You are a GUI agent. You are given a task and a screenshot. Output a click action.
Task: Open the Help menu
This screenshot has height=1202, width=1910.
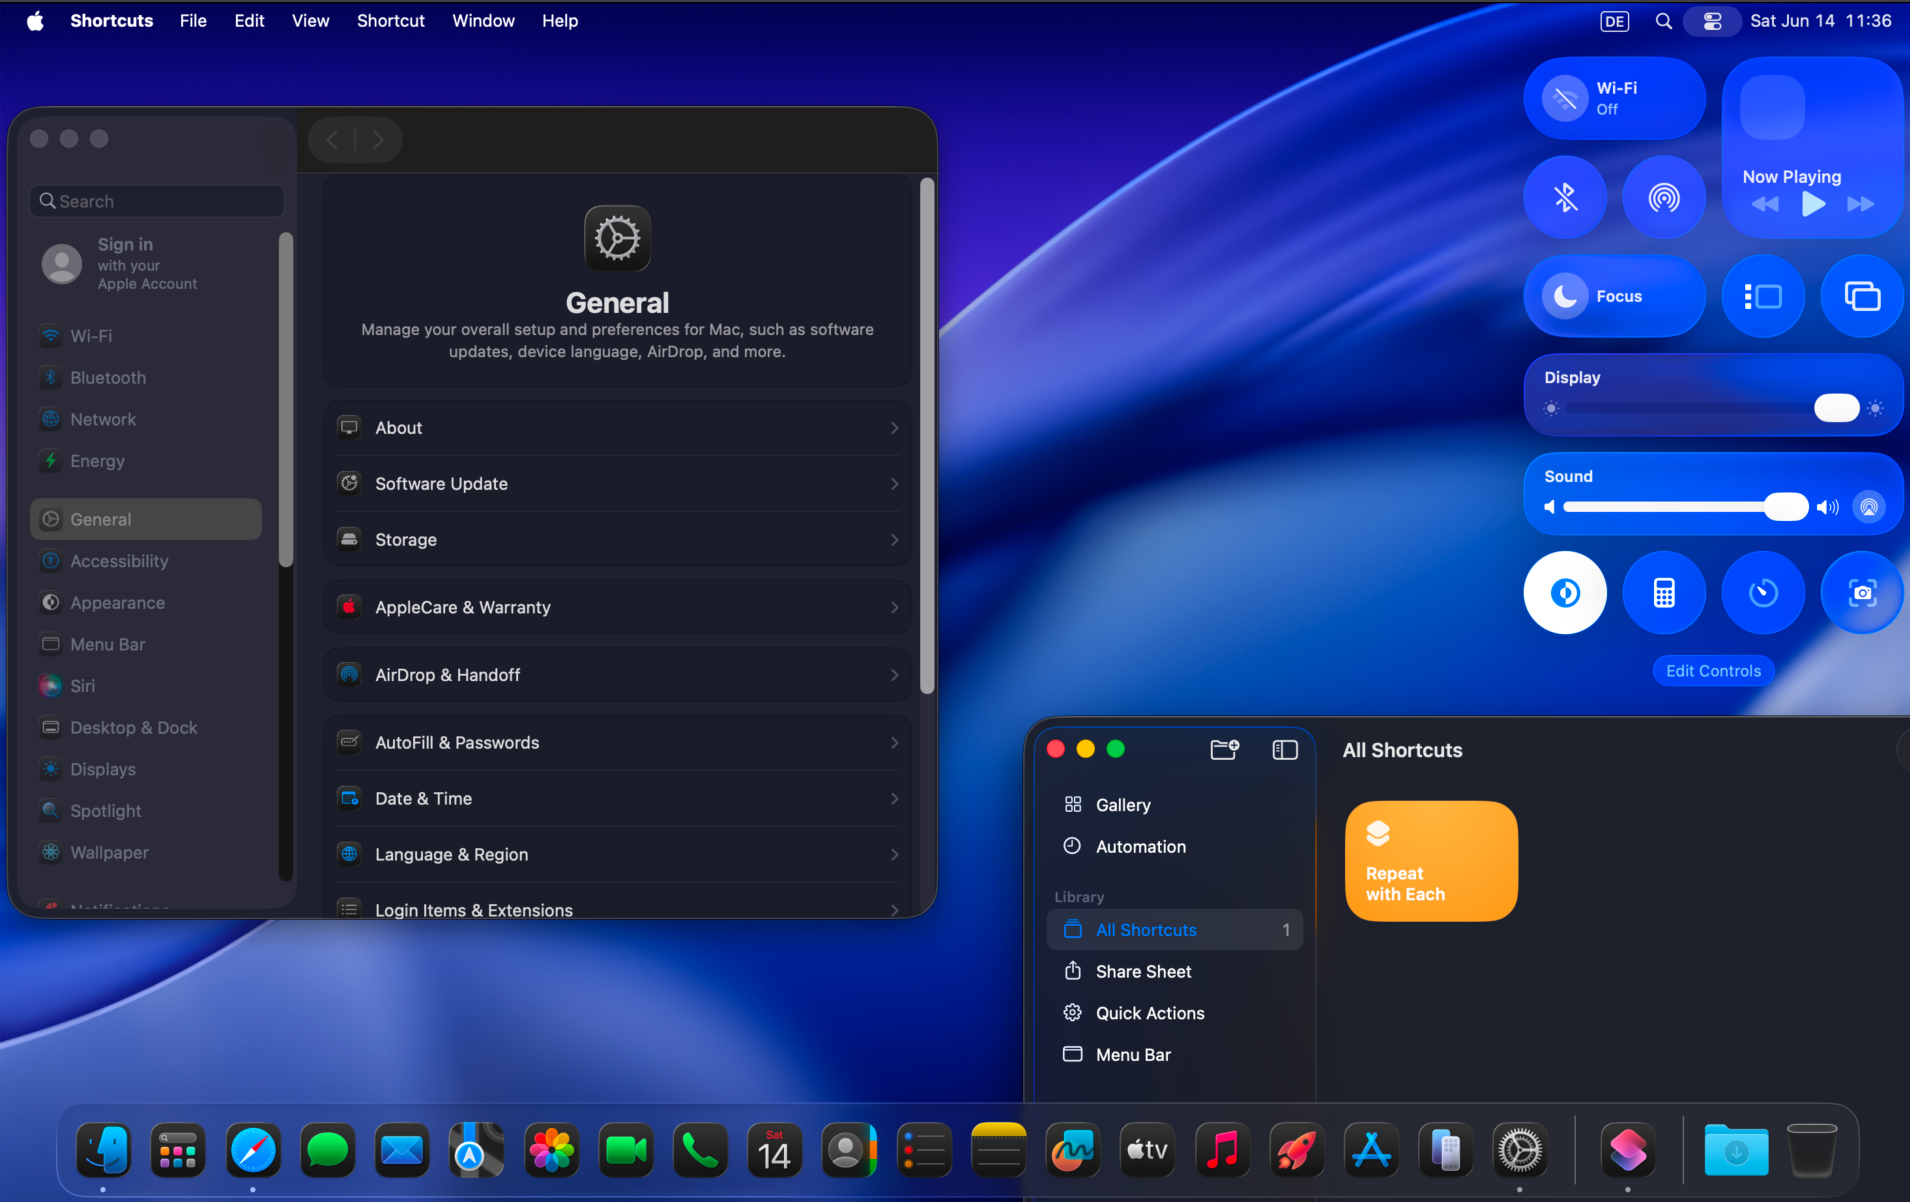point(560,21)
